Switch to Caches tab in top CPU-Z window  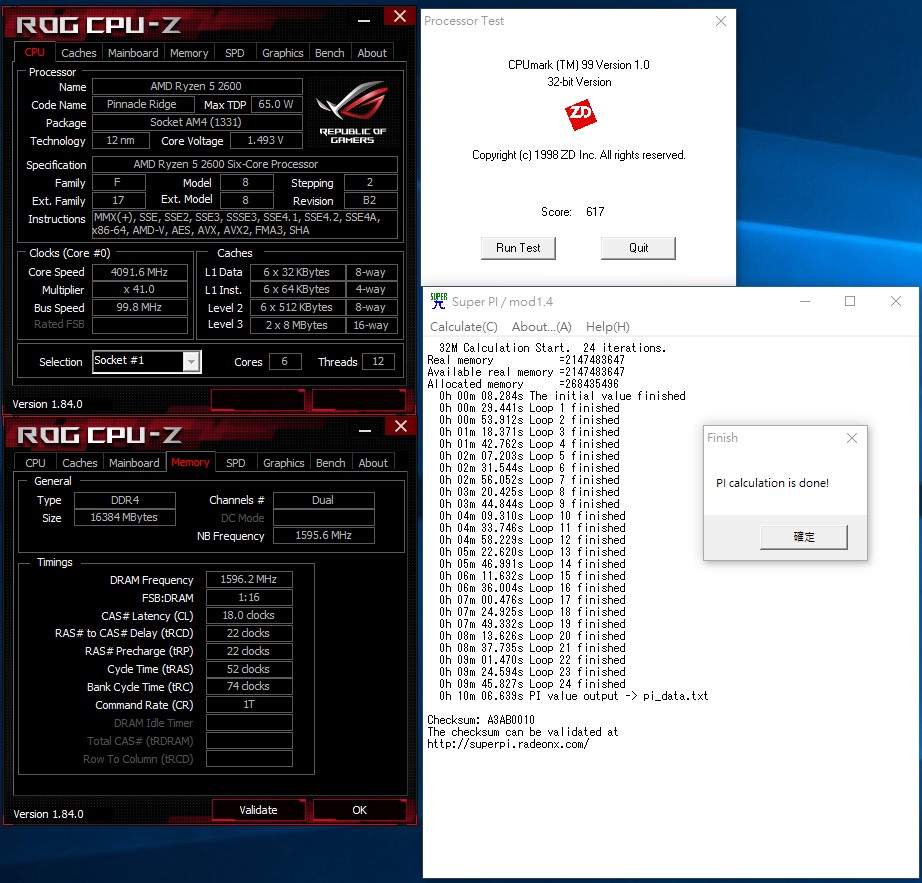[79, 53]
